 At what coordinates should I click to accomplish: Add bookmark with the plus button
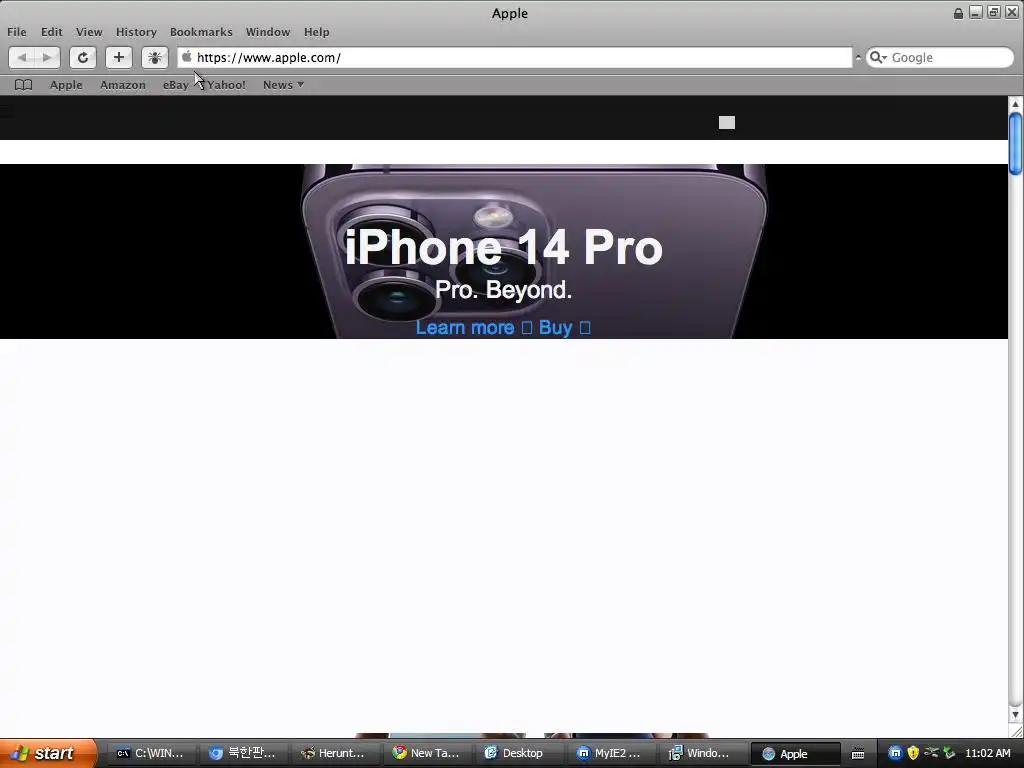(119, 57)
